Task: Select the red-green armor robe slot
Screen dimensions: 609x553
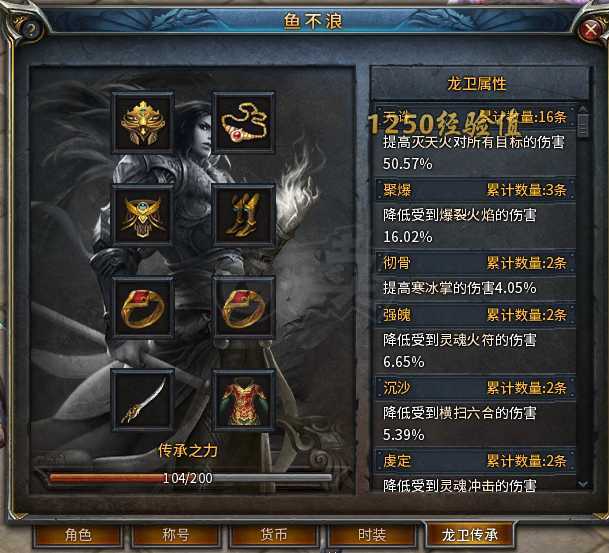Action: pos(244,400)
